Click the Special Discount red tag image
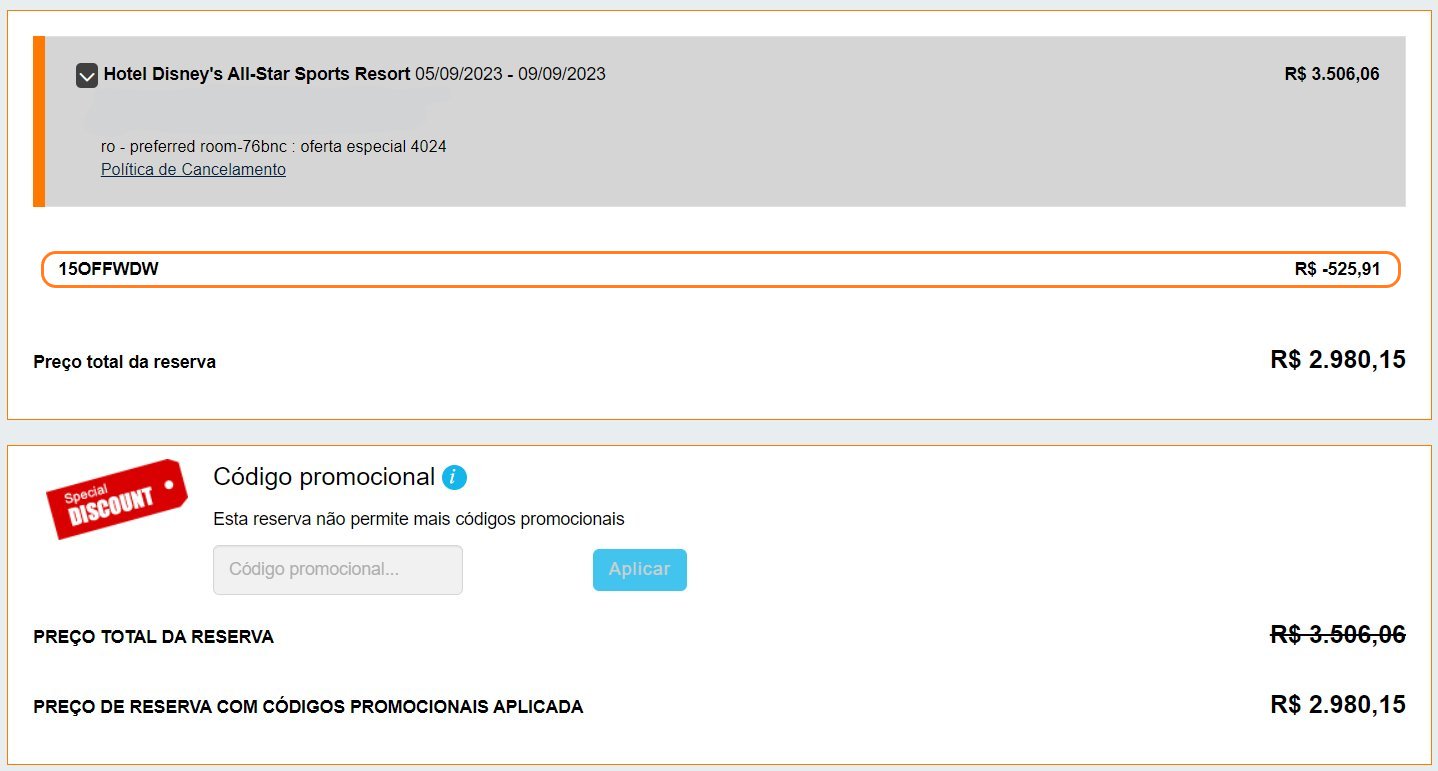Viewport: 1438px width, 771px height. coord(116,498)
